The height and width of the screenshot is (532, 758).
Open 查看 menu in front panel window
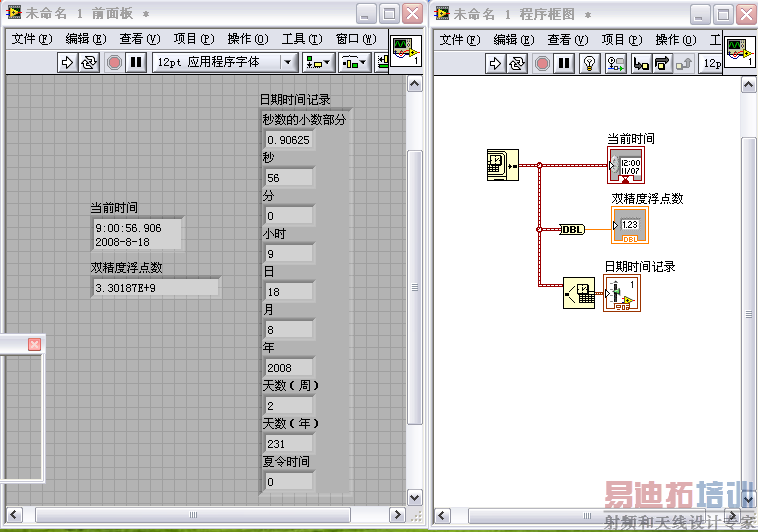pos(140,39)
